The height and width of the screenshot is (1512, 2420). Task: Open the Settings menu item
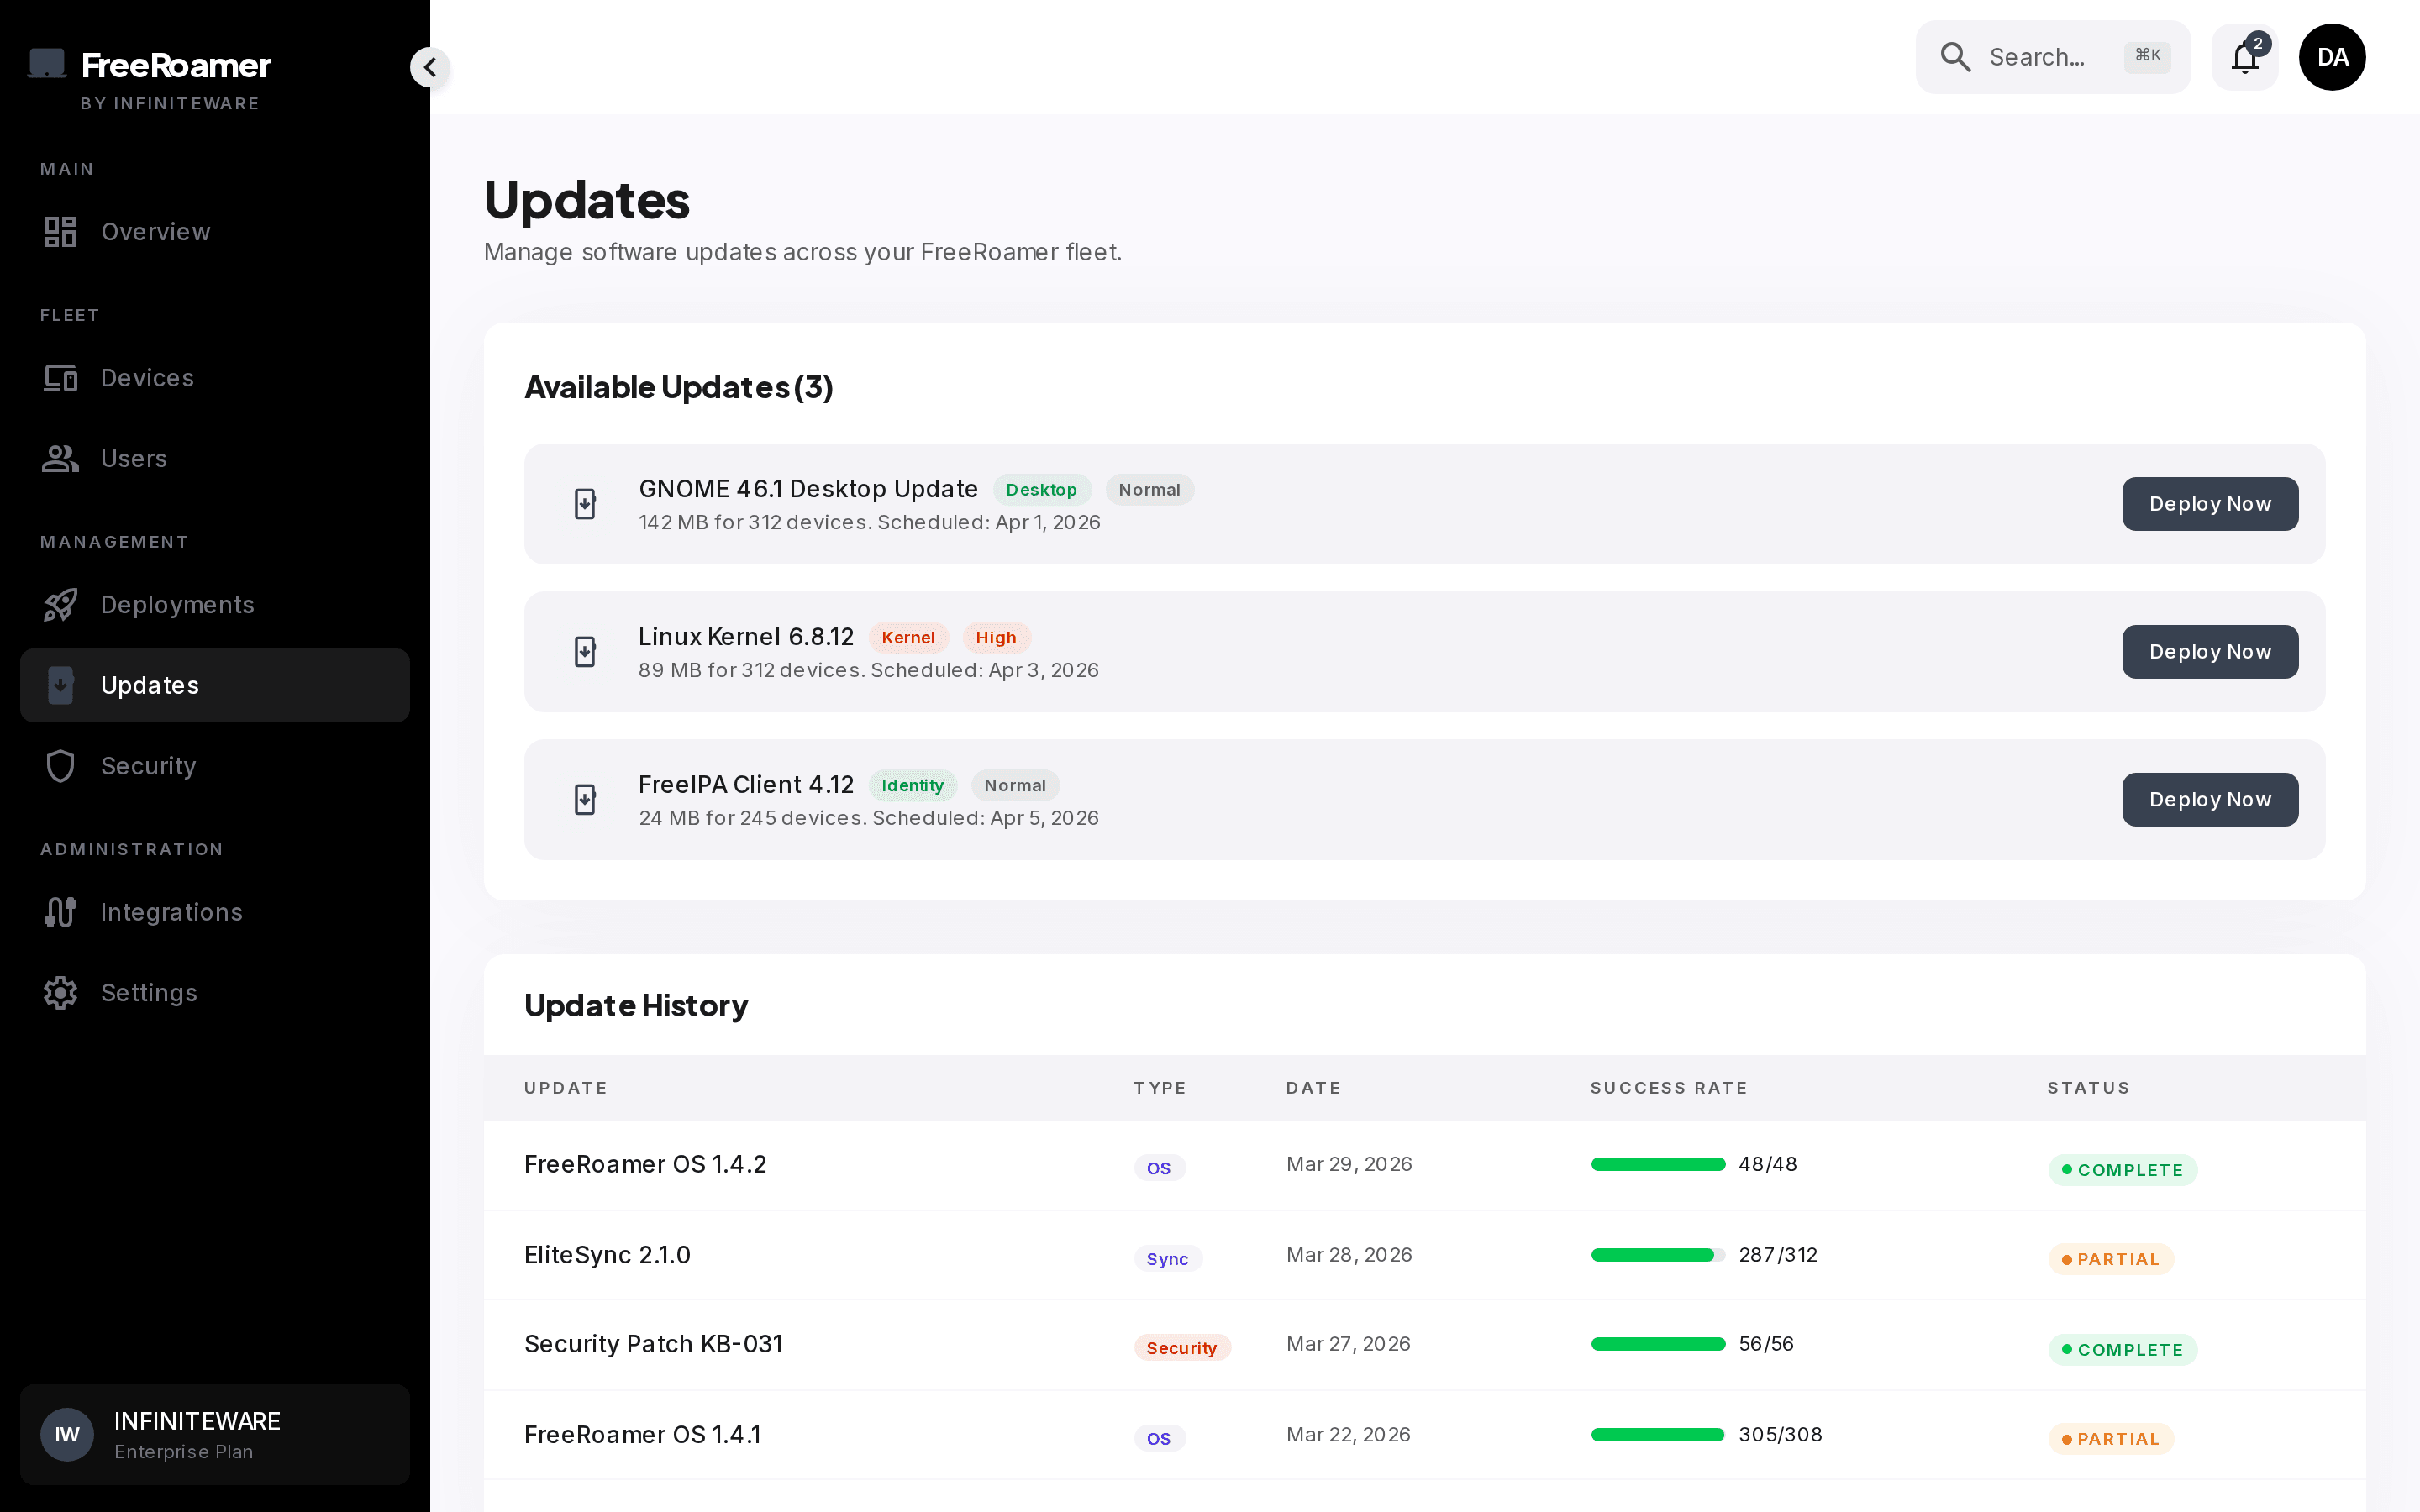coord(215,993)
